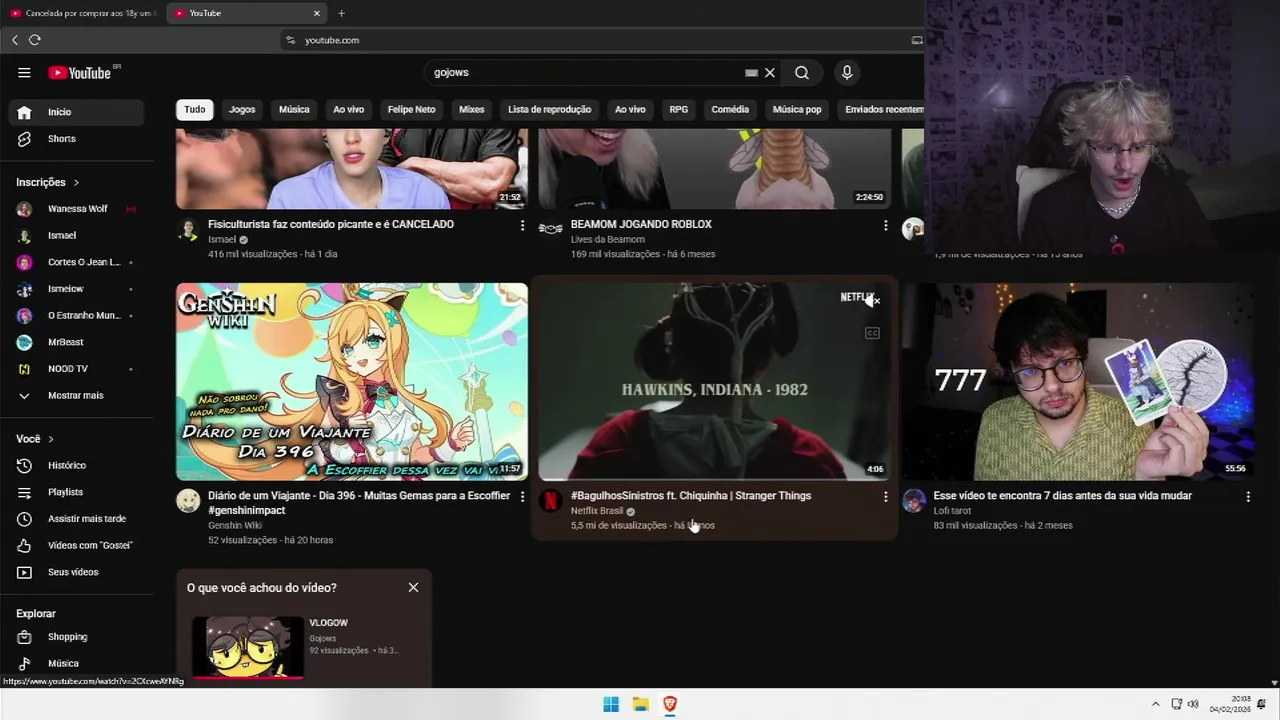Select the Mixes filter chip

[x=471, y=109]
